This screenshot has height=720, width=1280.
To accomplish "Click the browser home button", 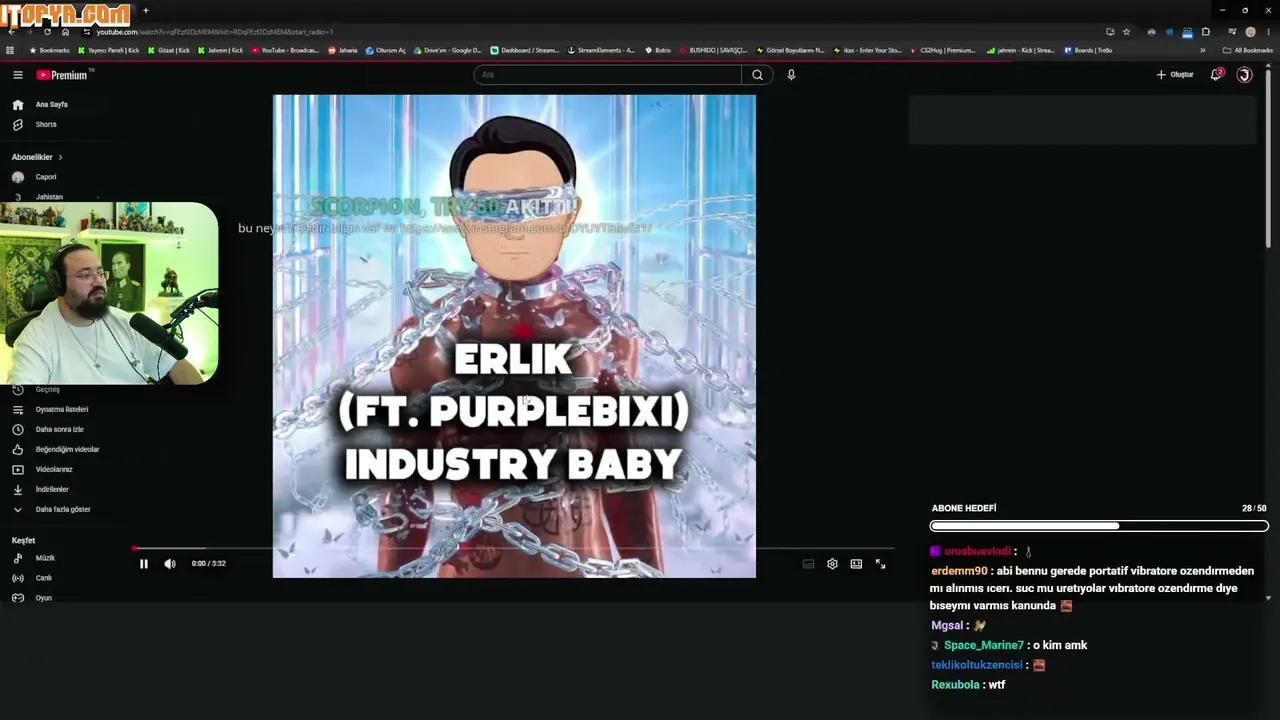I will pyautogui.click(x=65, y=32).
